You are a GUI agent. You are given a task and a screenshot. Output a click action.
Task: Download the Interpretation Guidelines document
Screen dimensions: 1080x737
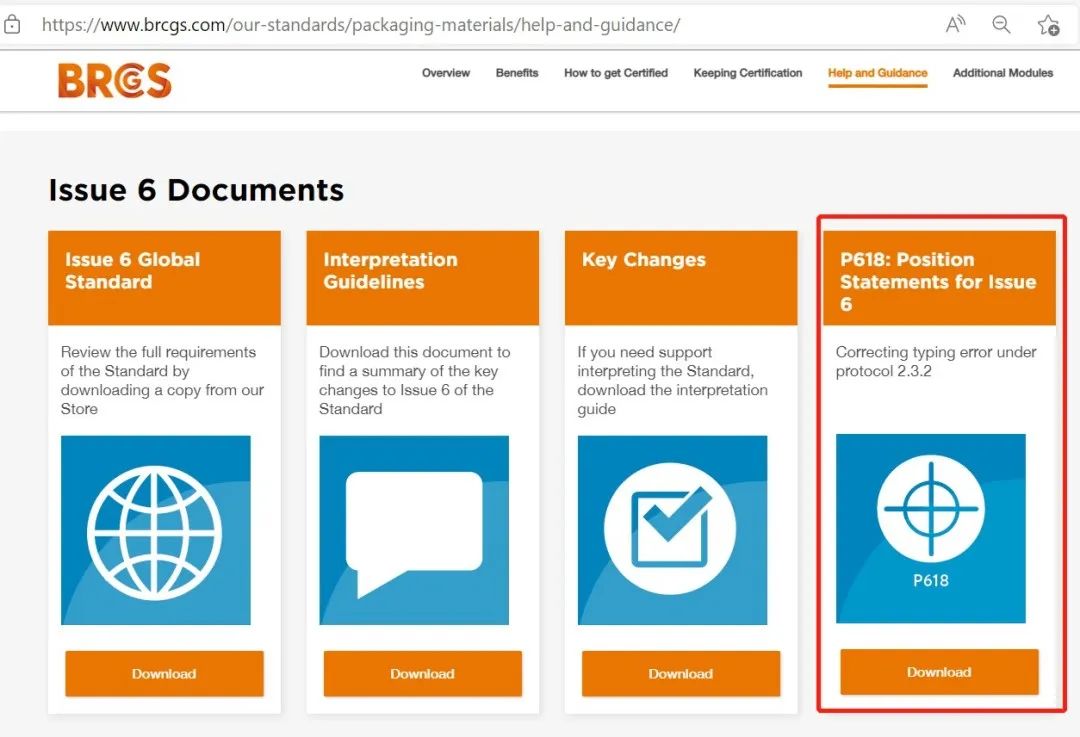422,674
